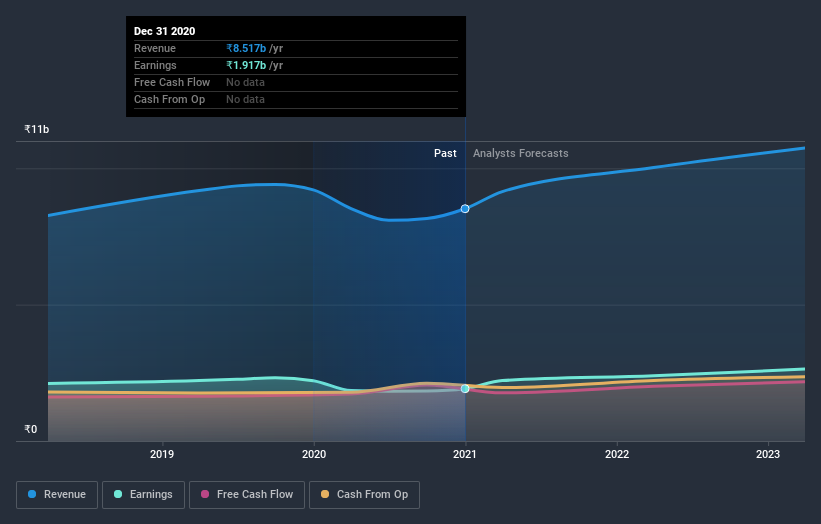Click the Cash From Op tooltip row label
821x524 pixels.
click(169, 99)
